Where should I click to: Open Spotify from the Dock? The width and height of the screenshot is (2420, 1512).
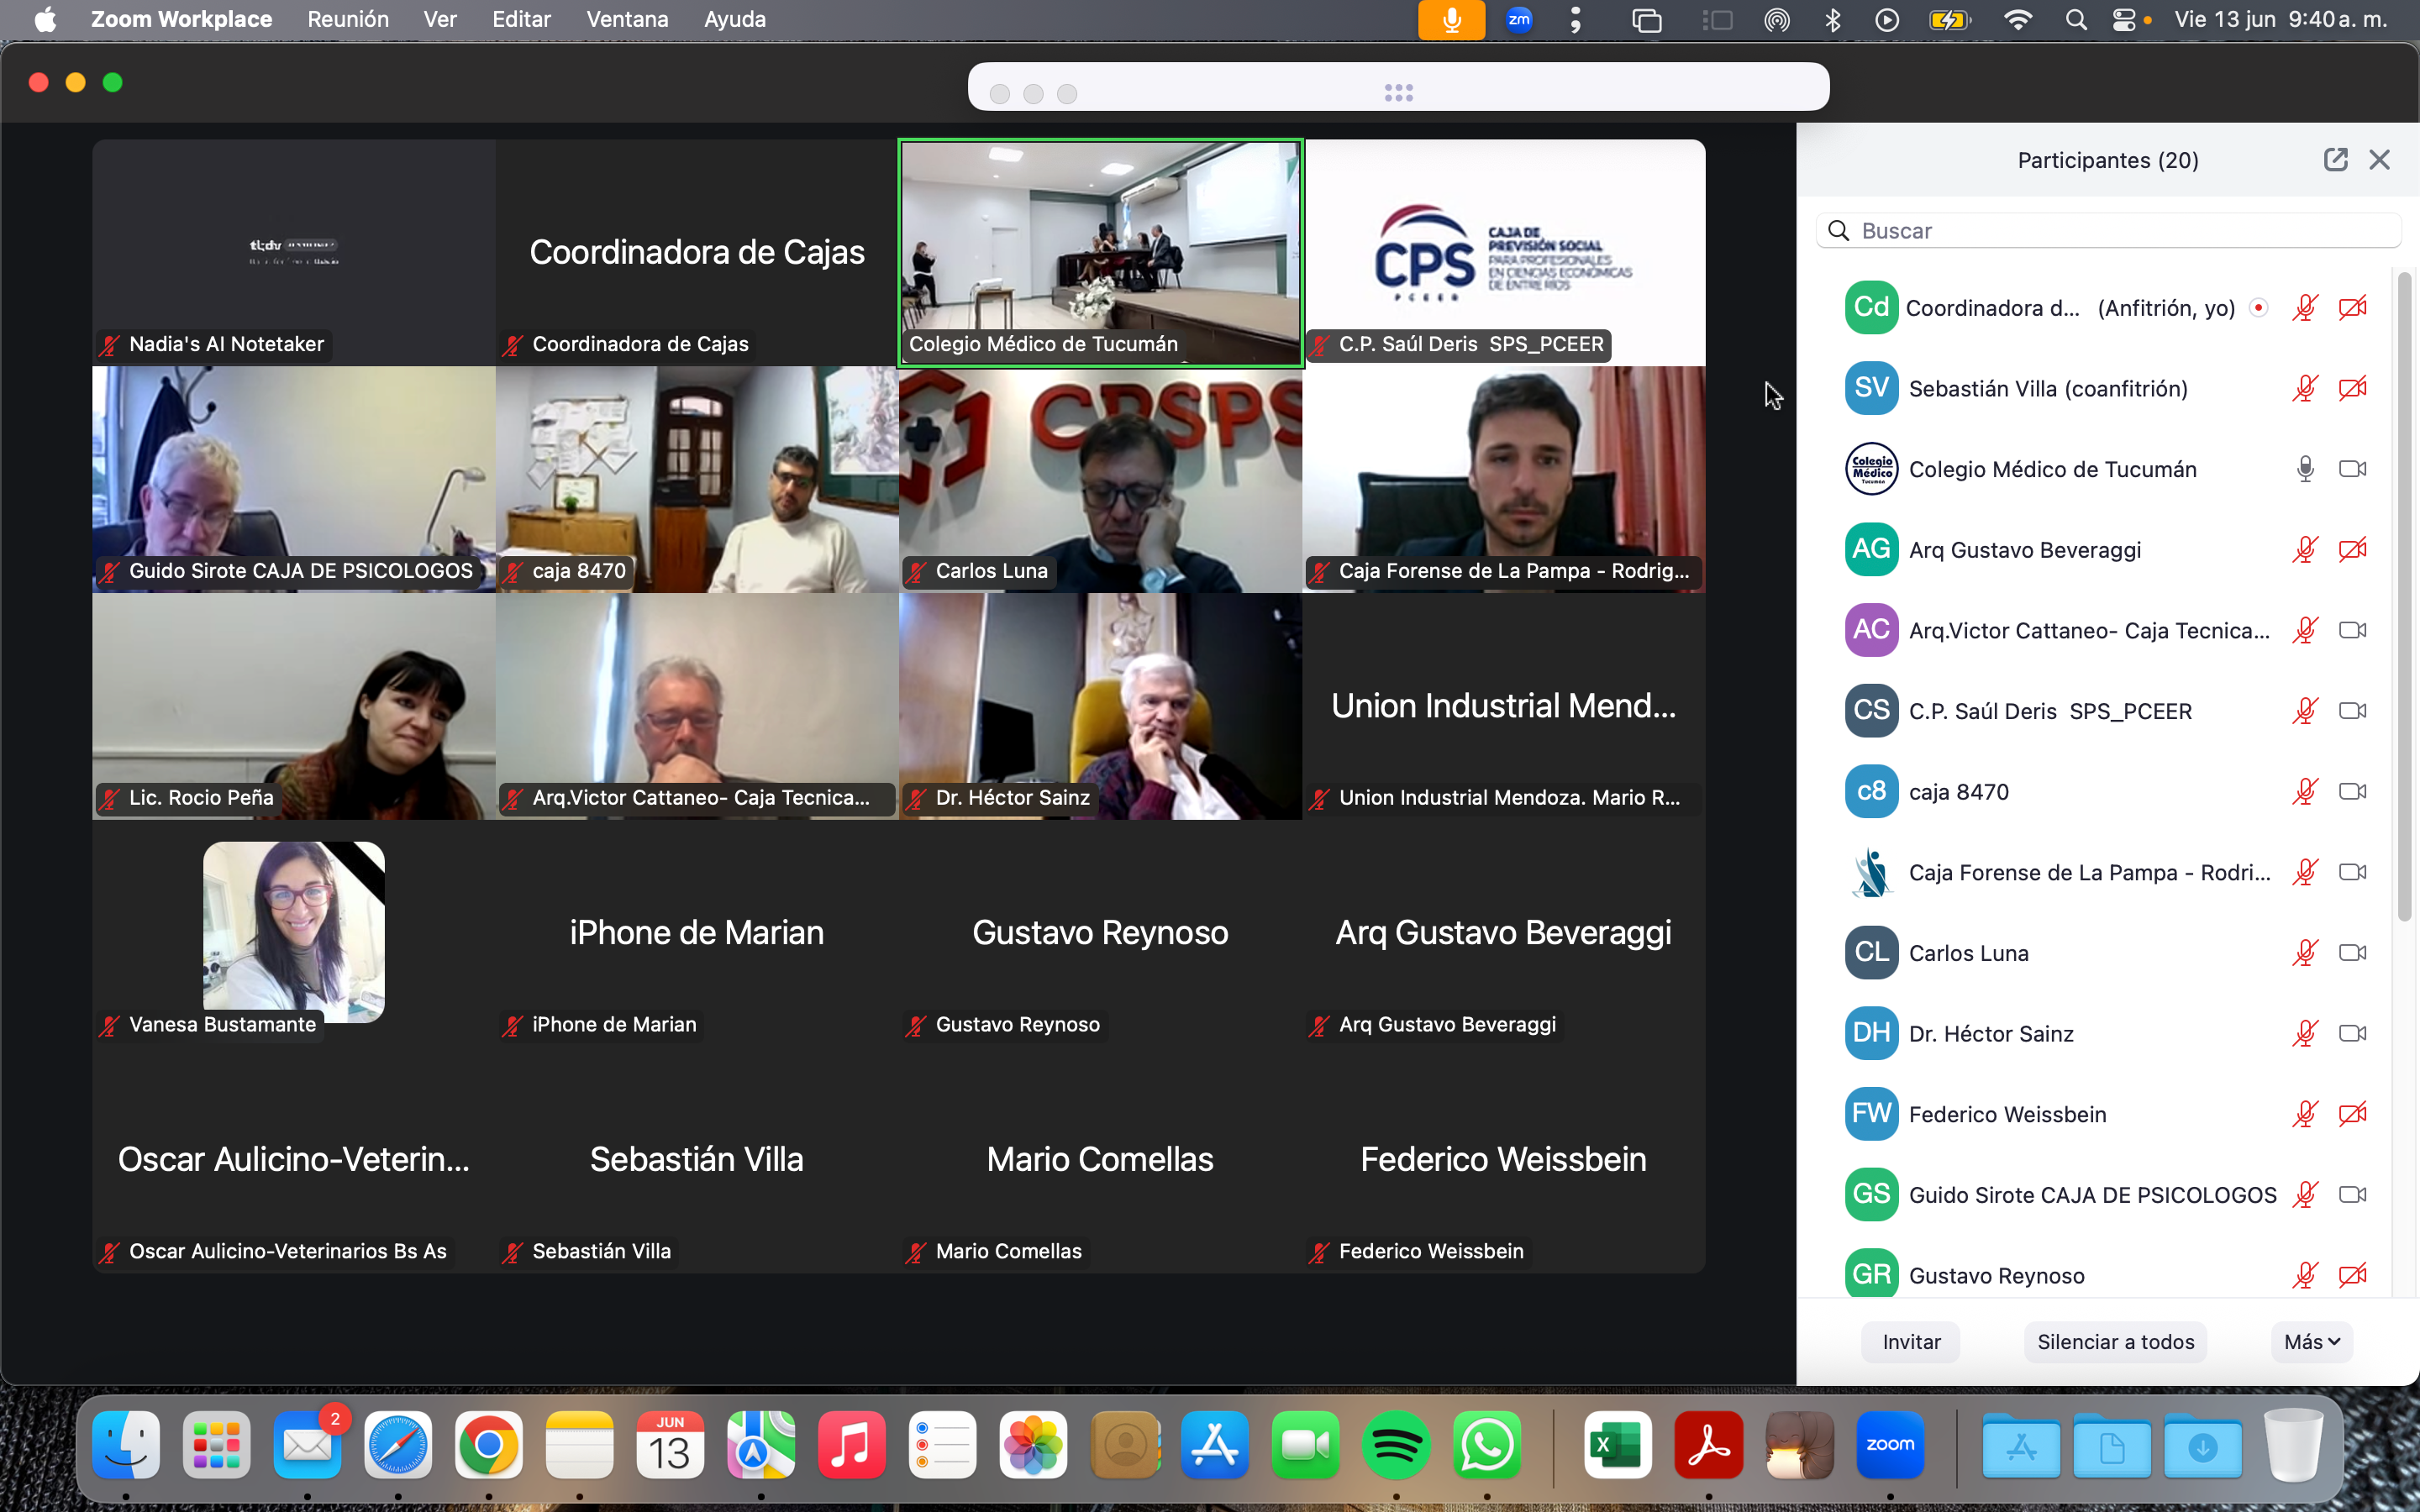[x=1396, y=1445]
